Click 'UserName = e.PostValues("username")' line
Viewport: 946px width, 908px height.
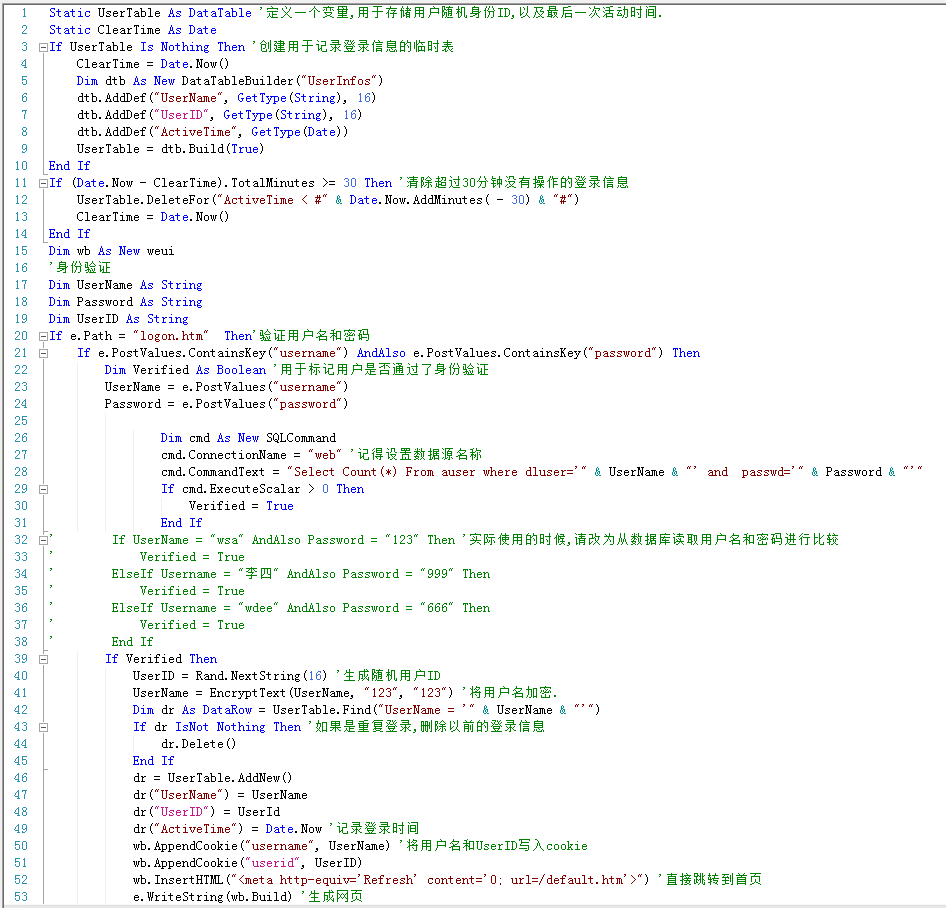coord(226,387)
